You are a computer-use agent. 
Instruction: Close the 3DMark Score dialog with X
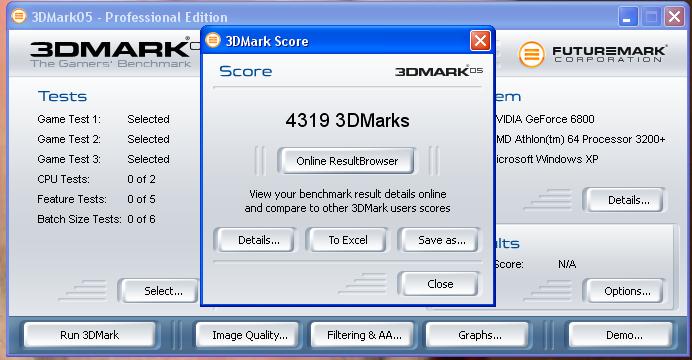(480, 41)
